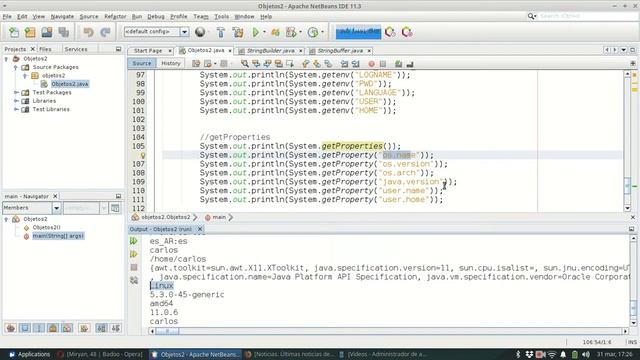Toggle Sort by Name button in Navigator
The image size is (640, 360).
(x=102, y=328)
